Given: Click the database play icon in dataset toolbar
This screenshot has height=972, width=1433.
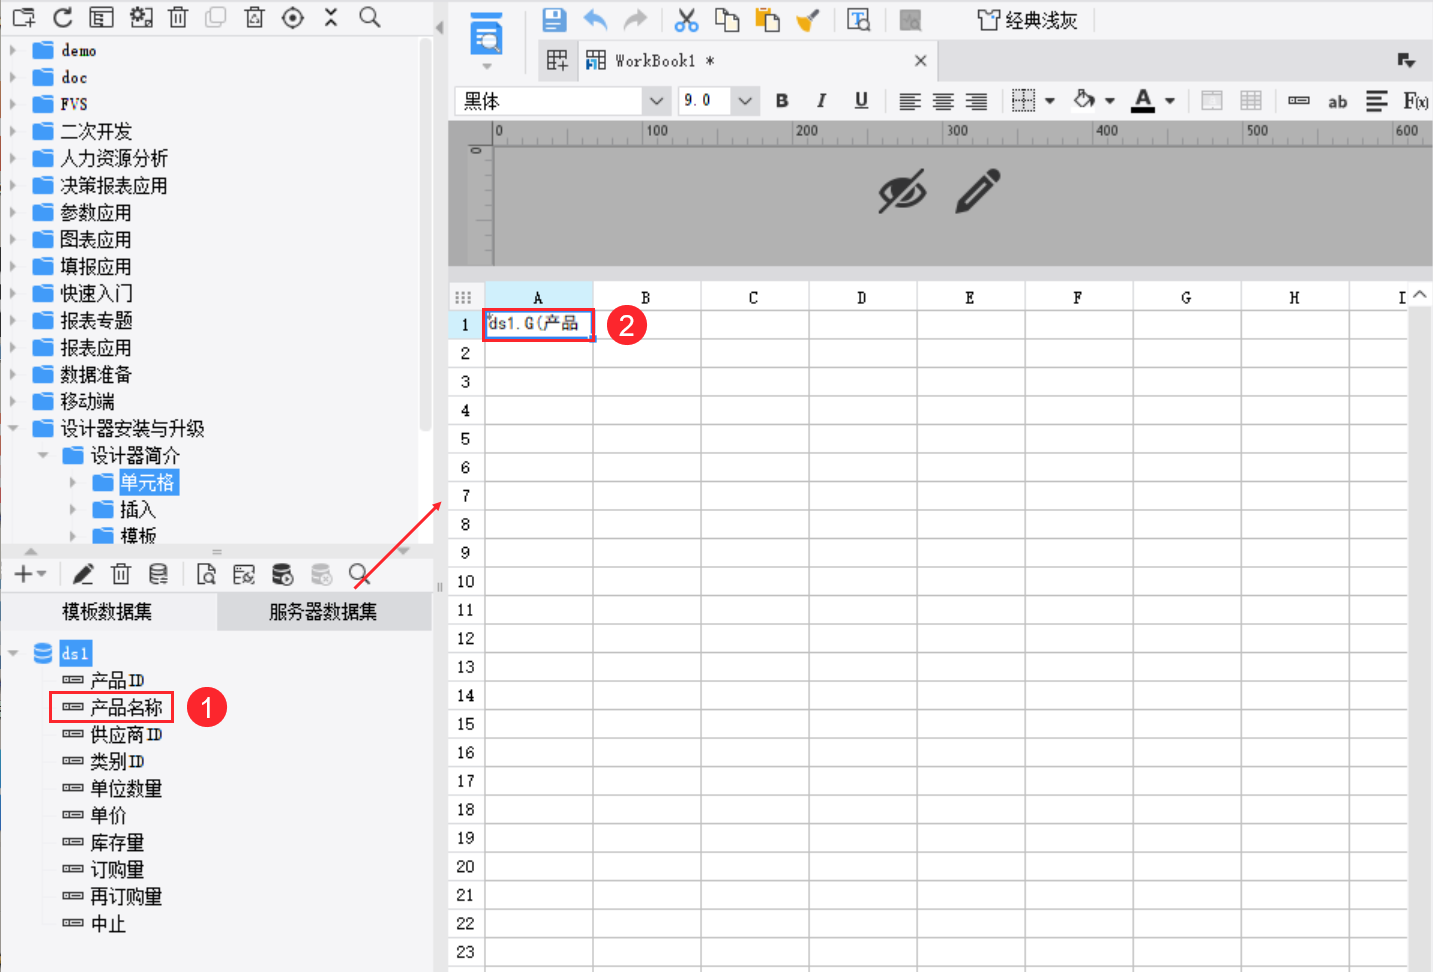Looking at the screenshot, I should pos(282,574).
